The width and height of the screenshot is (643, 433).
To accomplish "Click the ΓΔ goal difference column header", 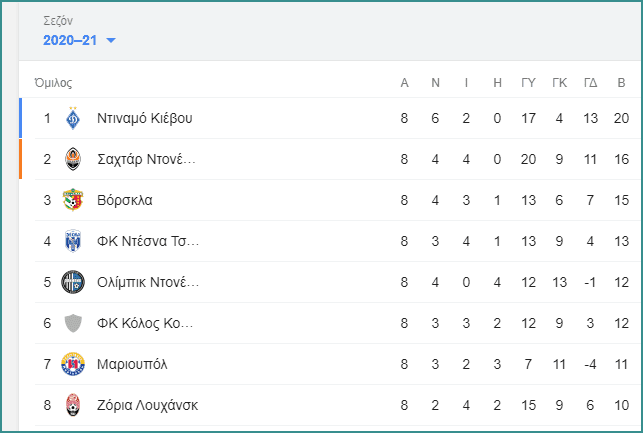I will (x=591, y=83).
